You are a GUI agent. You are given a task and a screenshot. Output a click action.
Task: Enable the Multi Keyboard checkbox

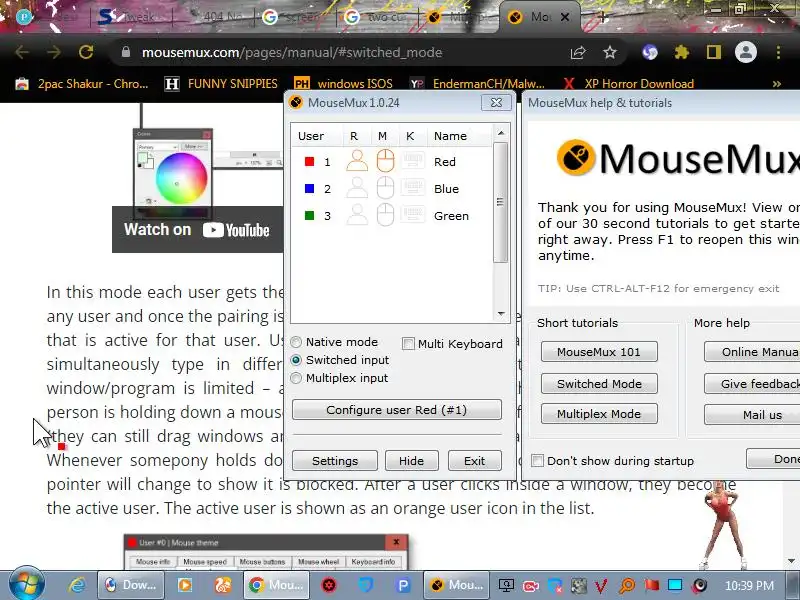pyautogui.click(x=408, y=344)
